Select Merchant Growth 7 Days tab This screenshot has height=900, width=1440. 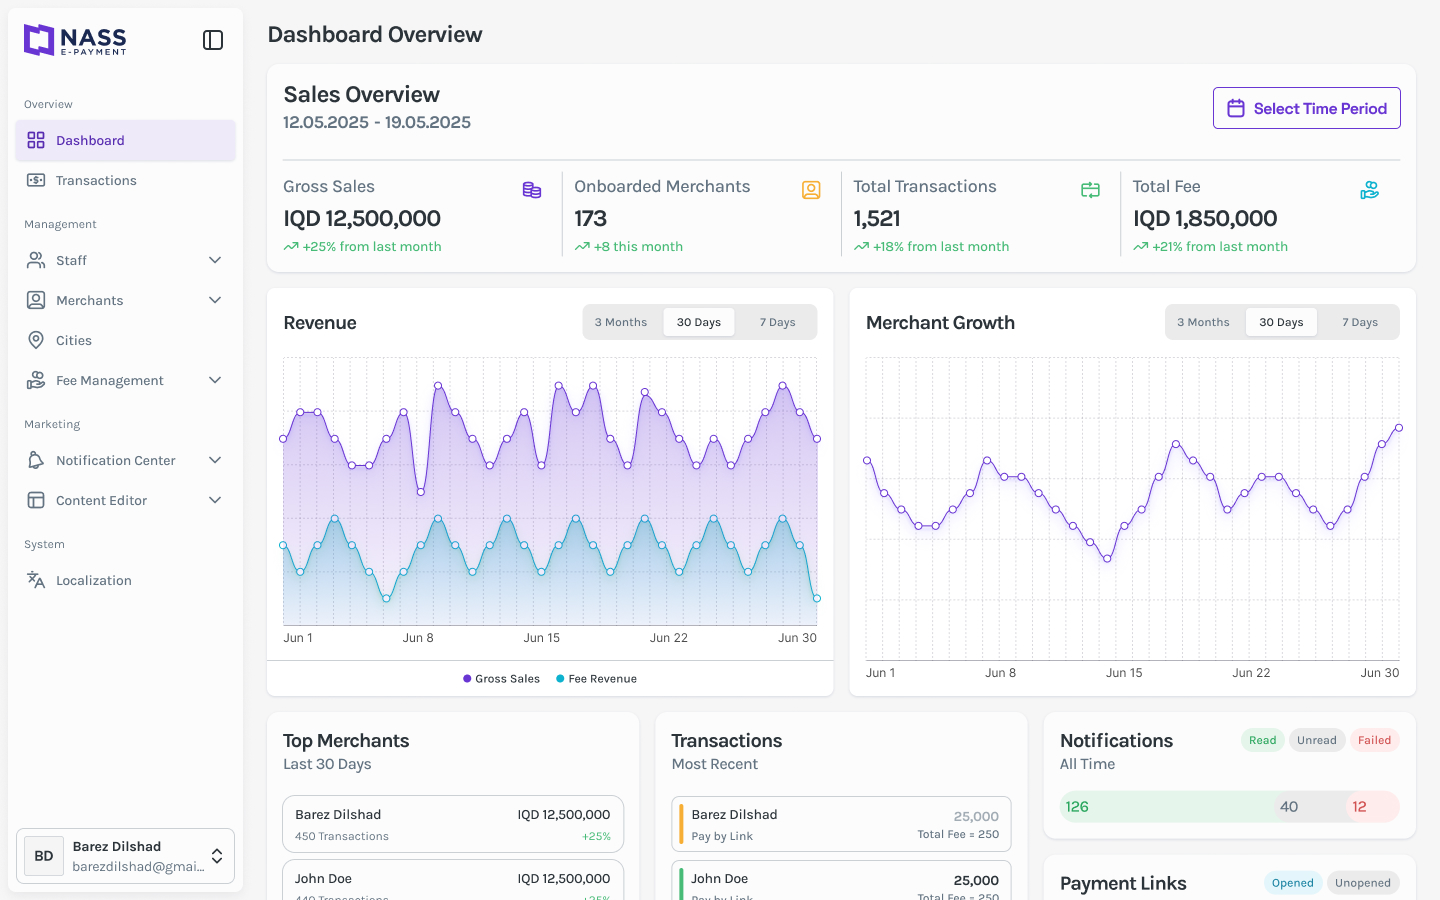1360,322
